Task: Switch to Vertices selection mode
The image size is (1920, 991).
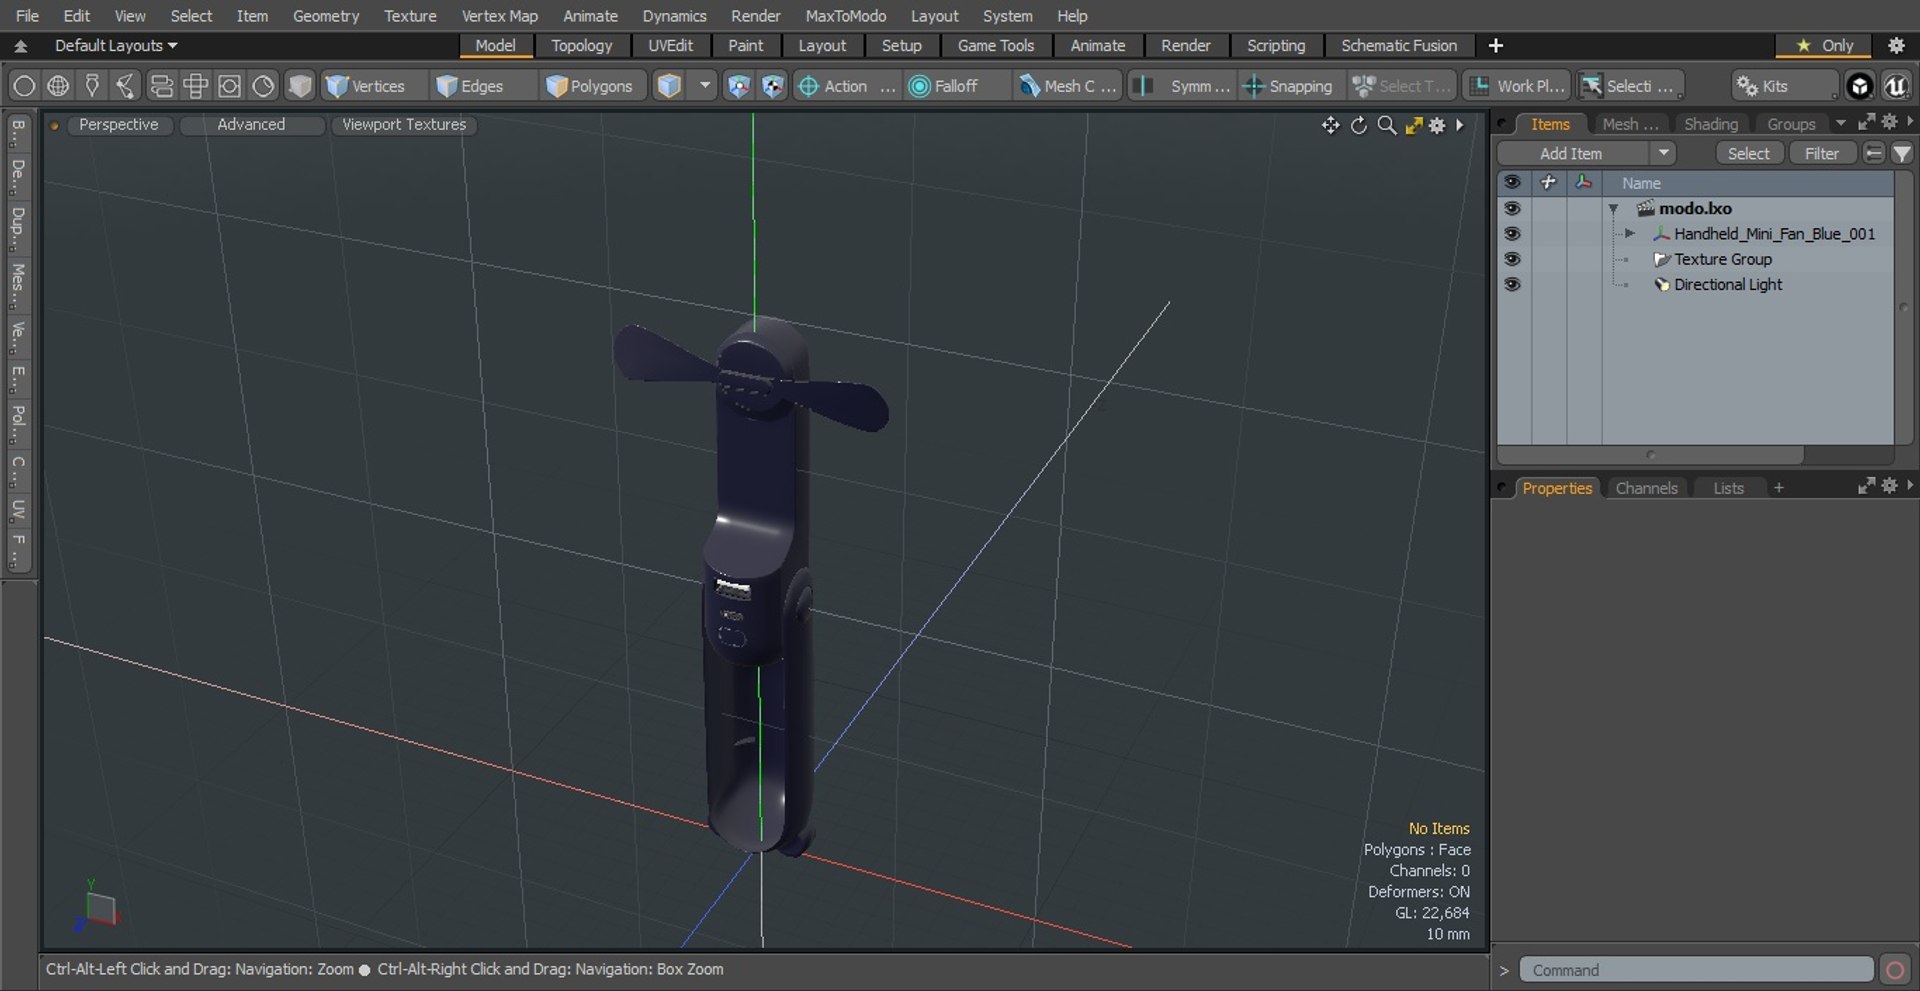Action: [x=366, y=86]
